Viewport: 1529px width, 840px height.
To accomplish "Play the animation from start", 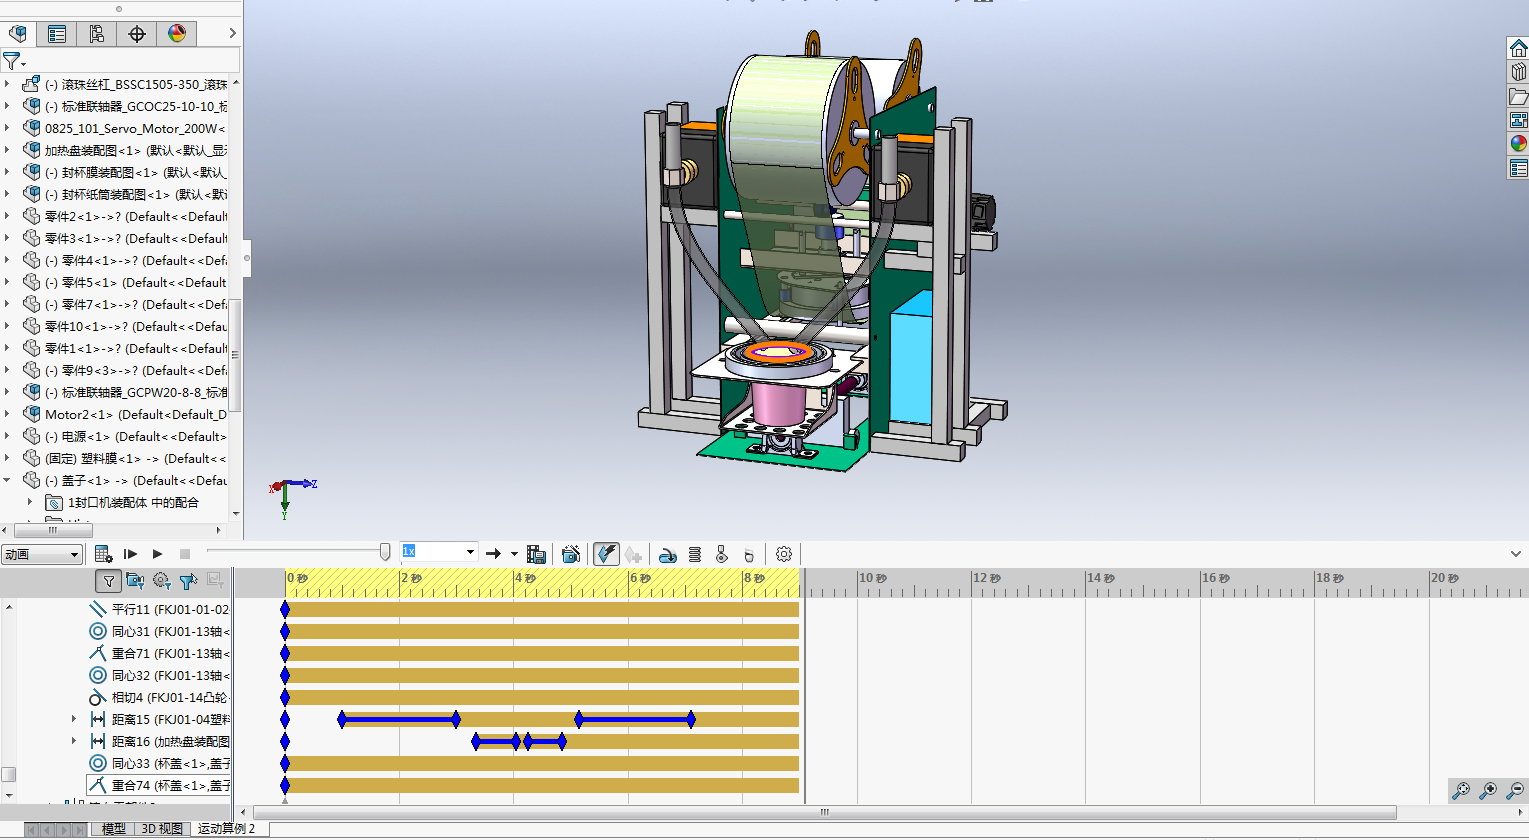I will click(x=130, y=553).
